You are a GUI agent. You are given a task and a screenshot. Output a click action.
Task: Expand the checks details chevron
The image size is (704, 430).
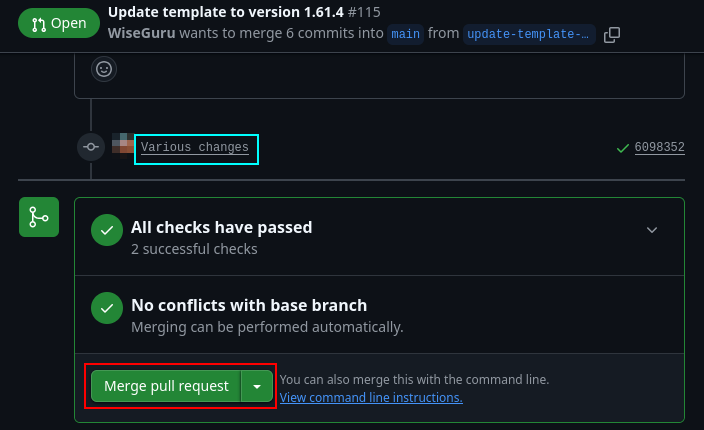click(x=652, y=230)
